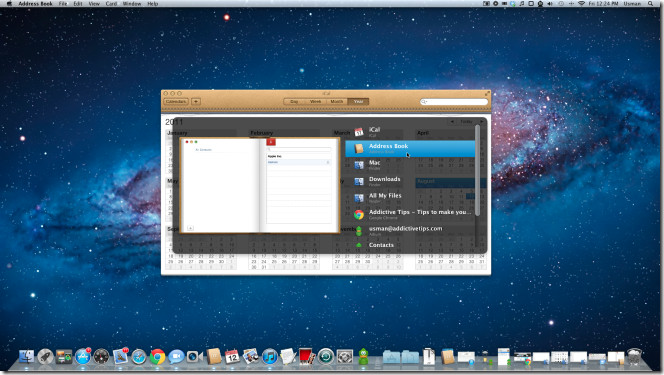Image resolution: width=664 pixels, height=375 pixels.
Task: Open the View menu
Action: click(94, 3)
